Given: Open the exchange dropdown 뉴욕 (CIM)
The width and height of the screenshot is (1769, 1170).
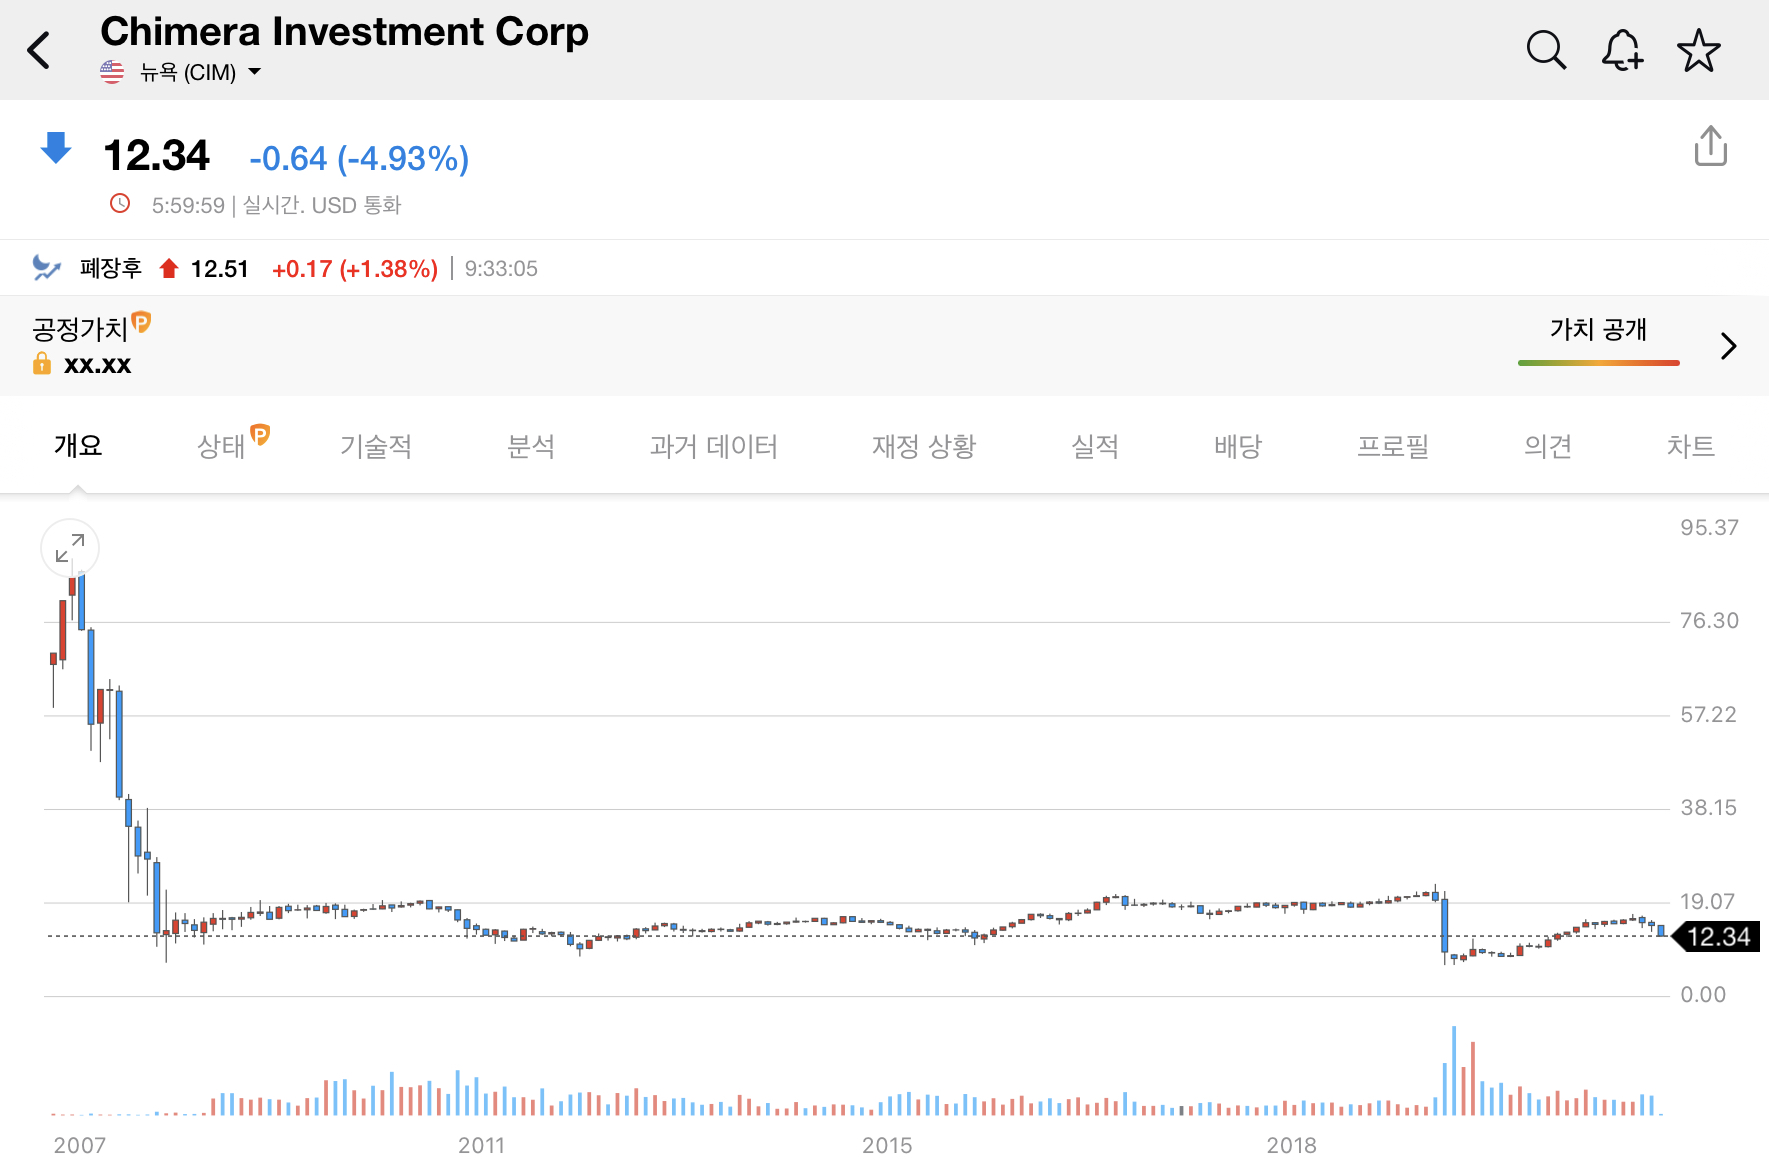Looking at the screenshot, I should [x=200, y=72].
